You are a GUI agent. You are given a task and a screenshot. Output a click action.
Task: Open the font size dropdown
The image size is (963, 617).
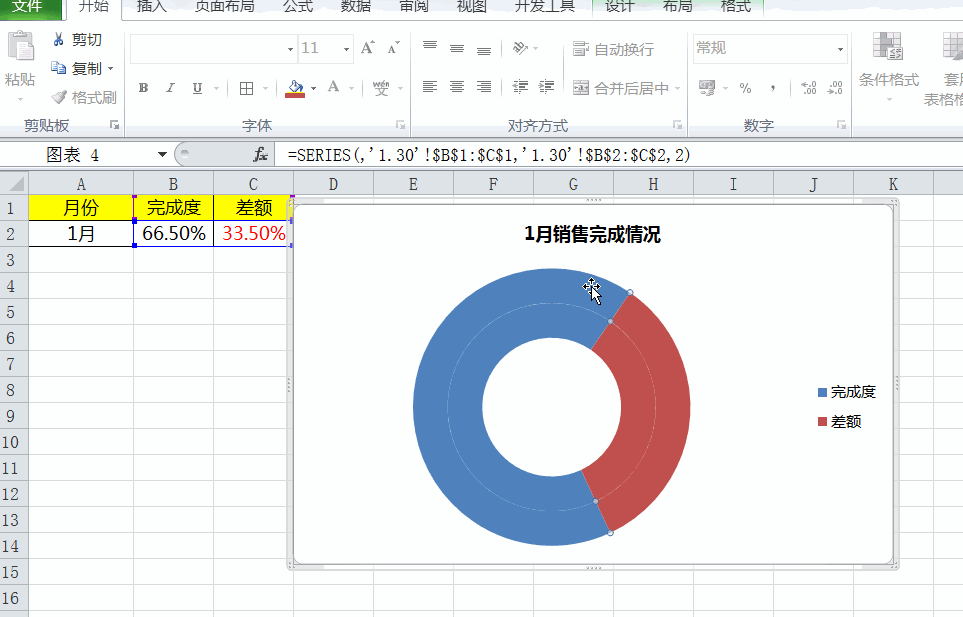tap(346, 49)
